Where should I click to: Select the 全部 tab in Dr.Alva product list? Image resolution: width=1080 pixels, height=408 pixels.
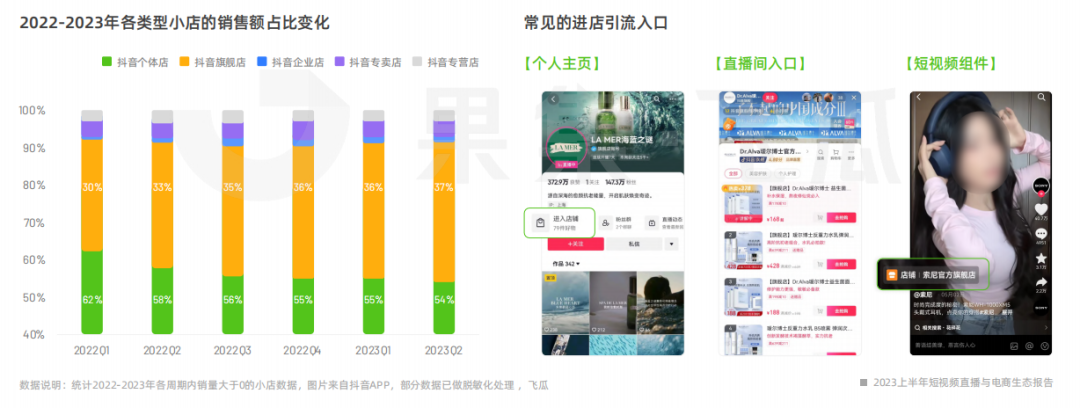pyautogui.click(x=733, y=174)
